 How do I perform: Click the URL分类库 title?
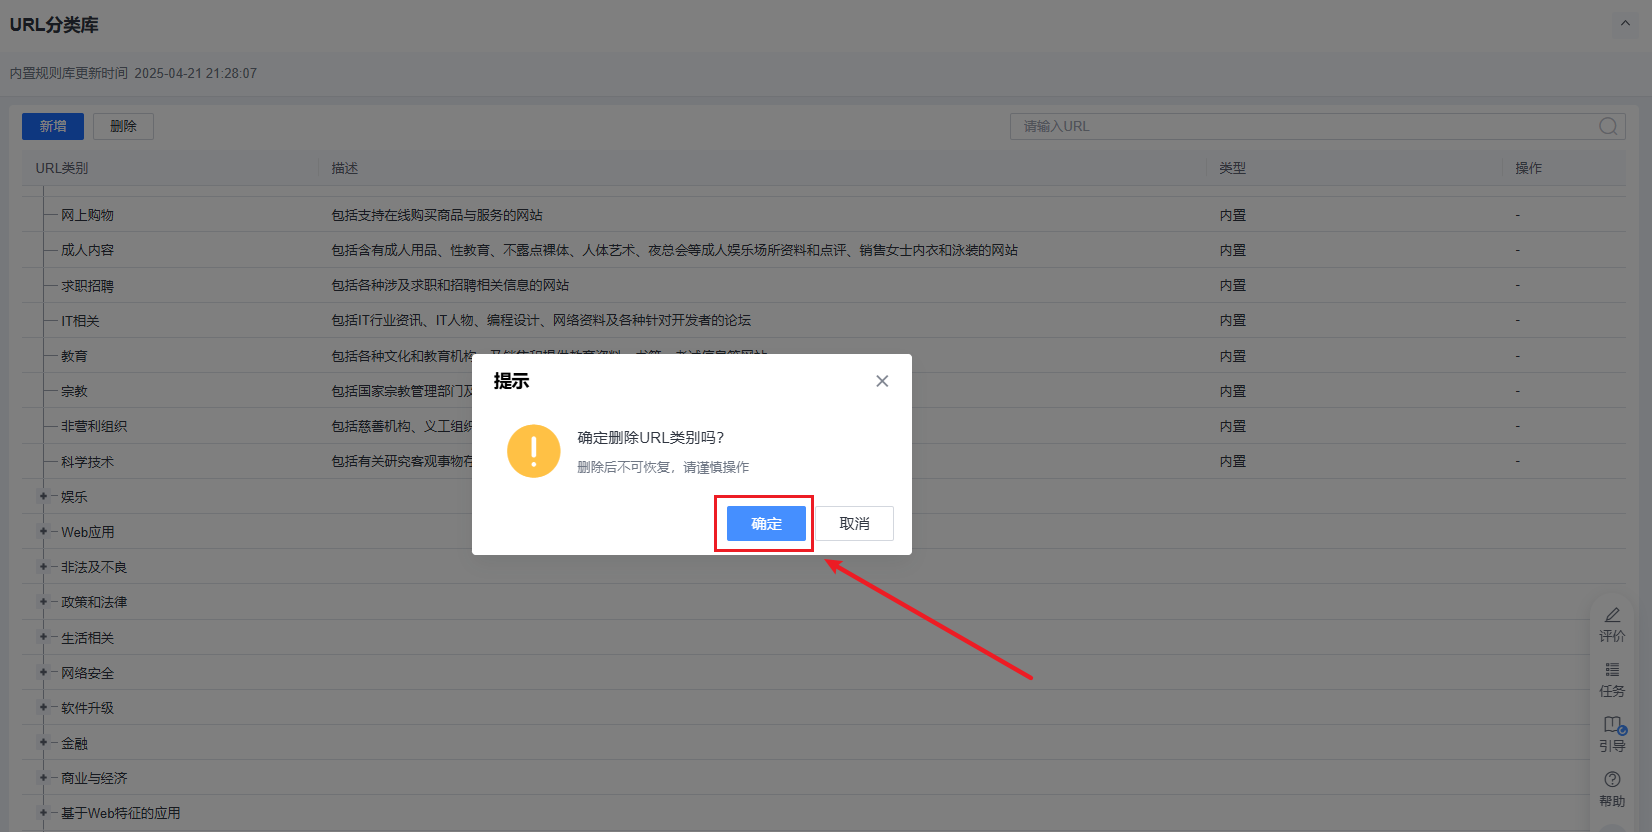tap(54, 24)
